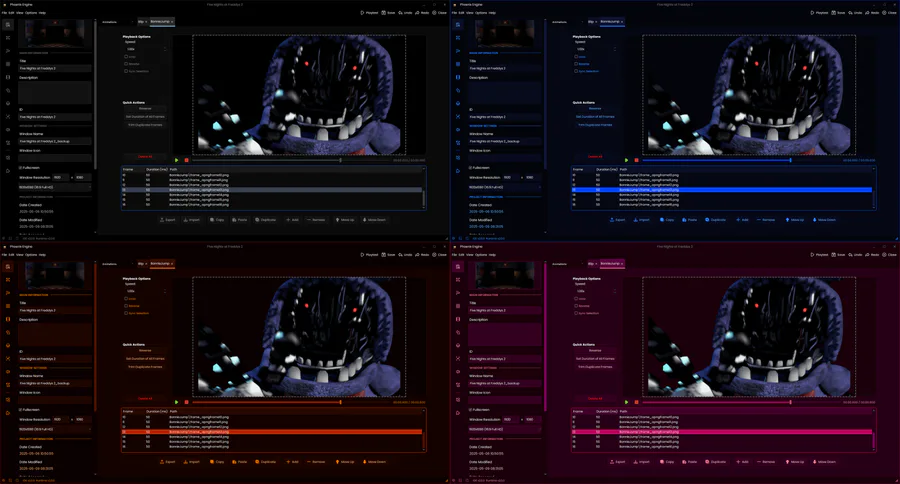Open resolution preset dropdown in pink-theme window
The height and width of the screenshot is (484, 900).
click(505, 429)
